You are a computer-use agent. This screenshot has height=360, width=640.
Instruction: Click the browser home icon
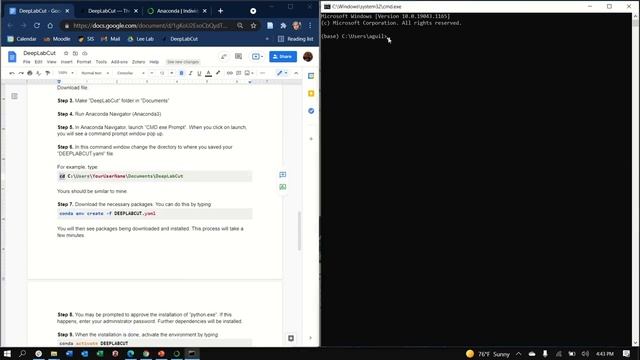50,25
